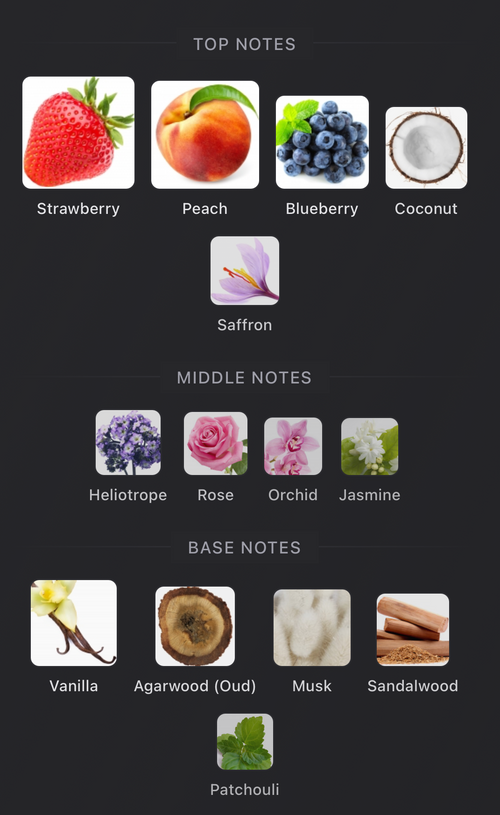
Task: Open the Sandalwood sticks image
Action: click(x=413, y=629)
